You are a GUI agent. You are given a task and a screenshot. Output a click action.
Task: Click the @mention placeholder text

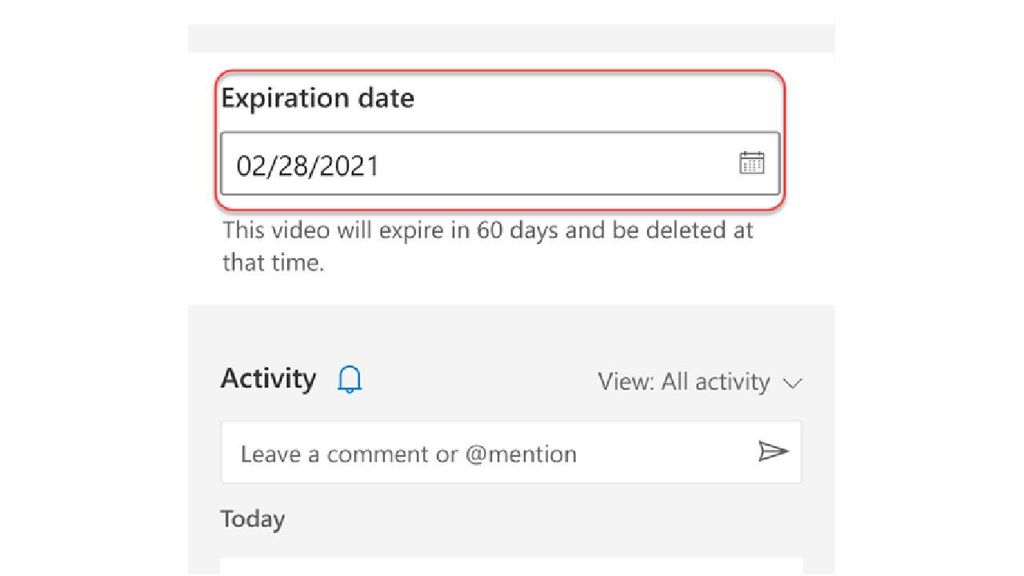pyautogui.click(x=521, y=454)
